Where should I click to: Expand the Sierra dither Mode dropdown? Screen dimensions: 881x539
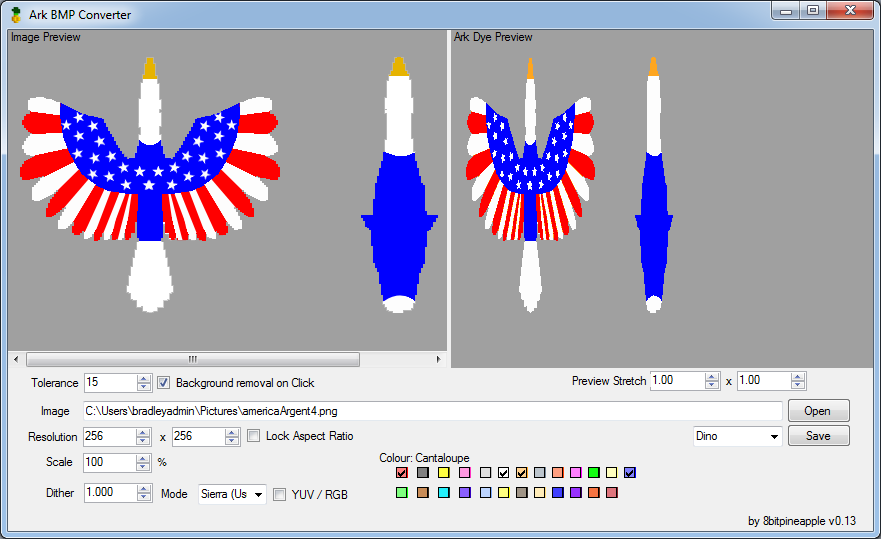(x=232, y=494)
